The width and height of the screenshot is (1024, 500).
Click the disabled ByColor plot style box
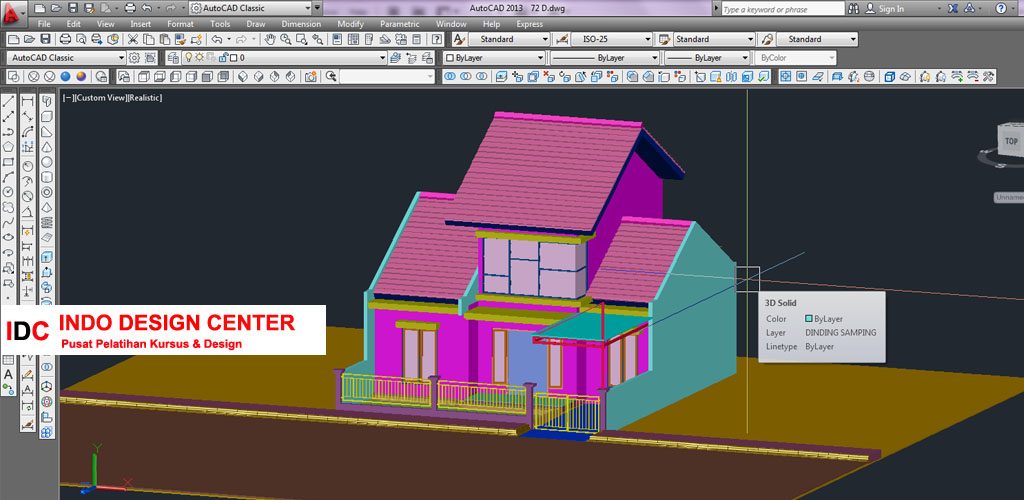click(x=795, y=57)
